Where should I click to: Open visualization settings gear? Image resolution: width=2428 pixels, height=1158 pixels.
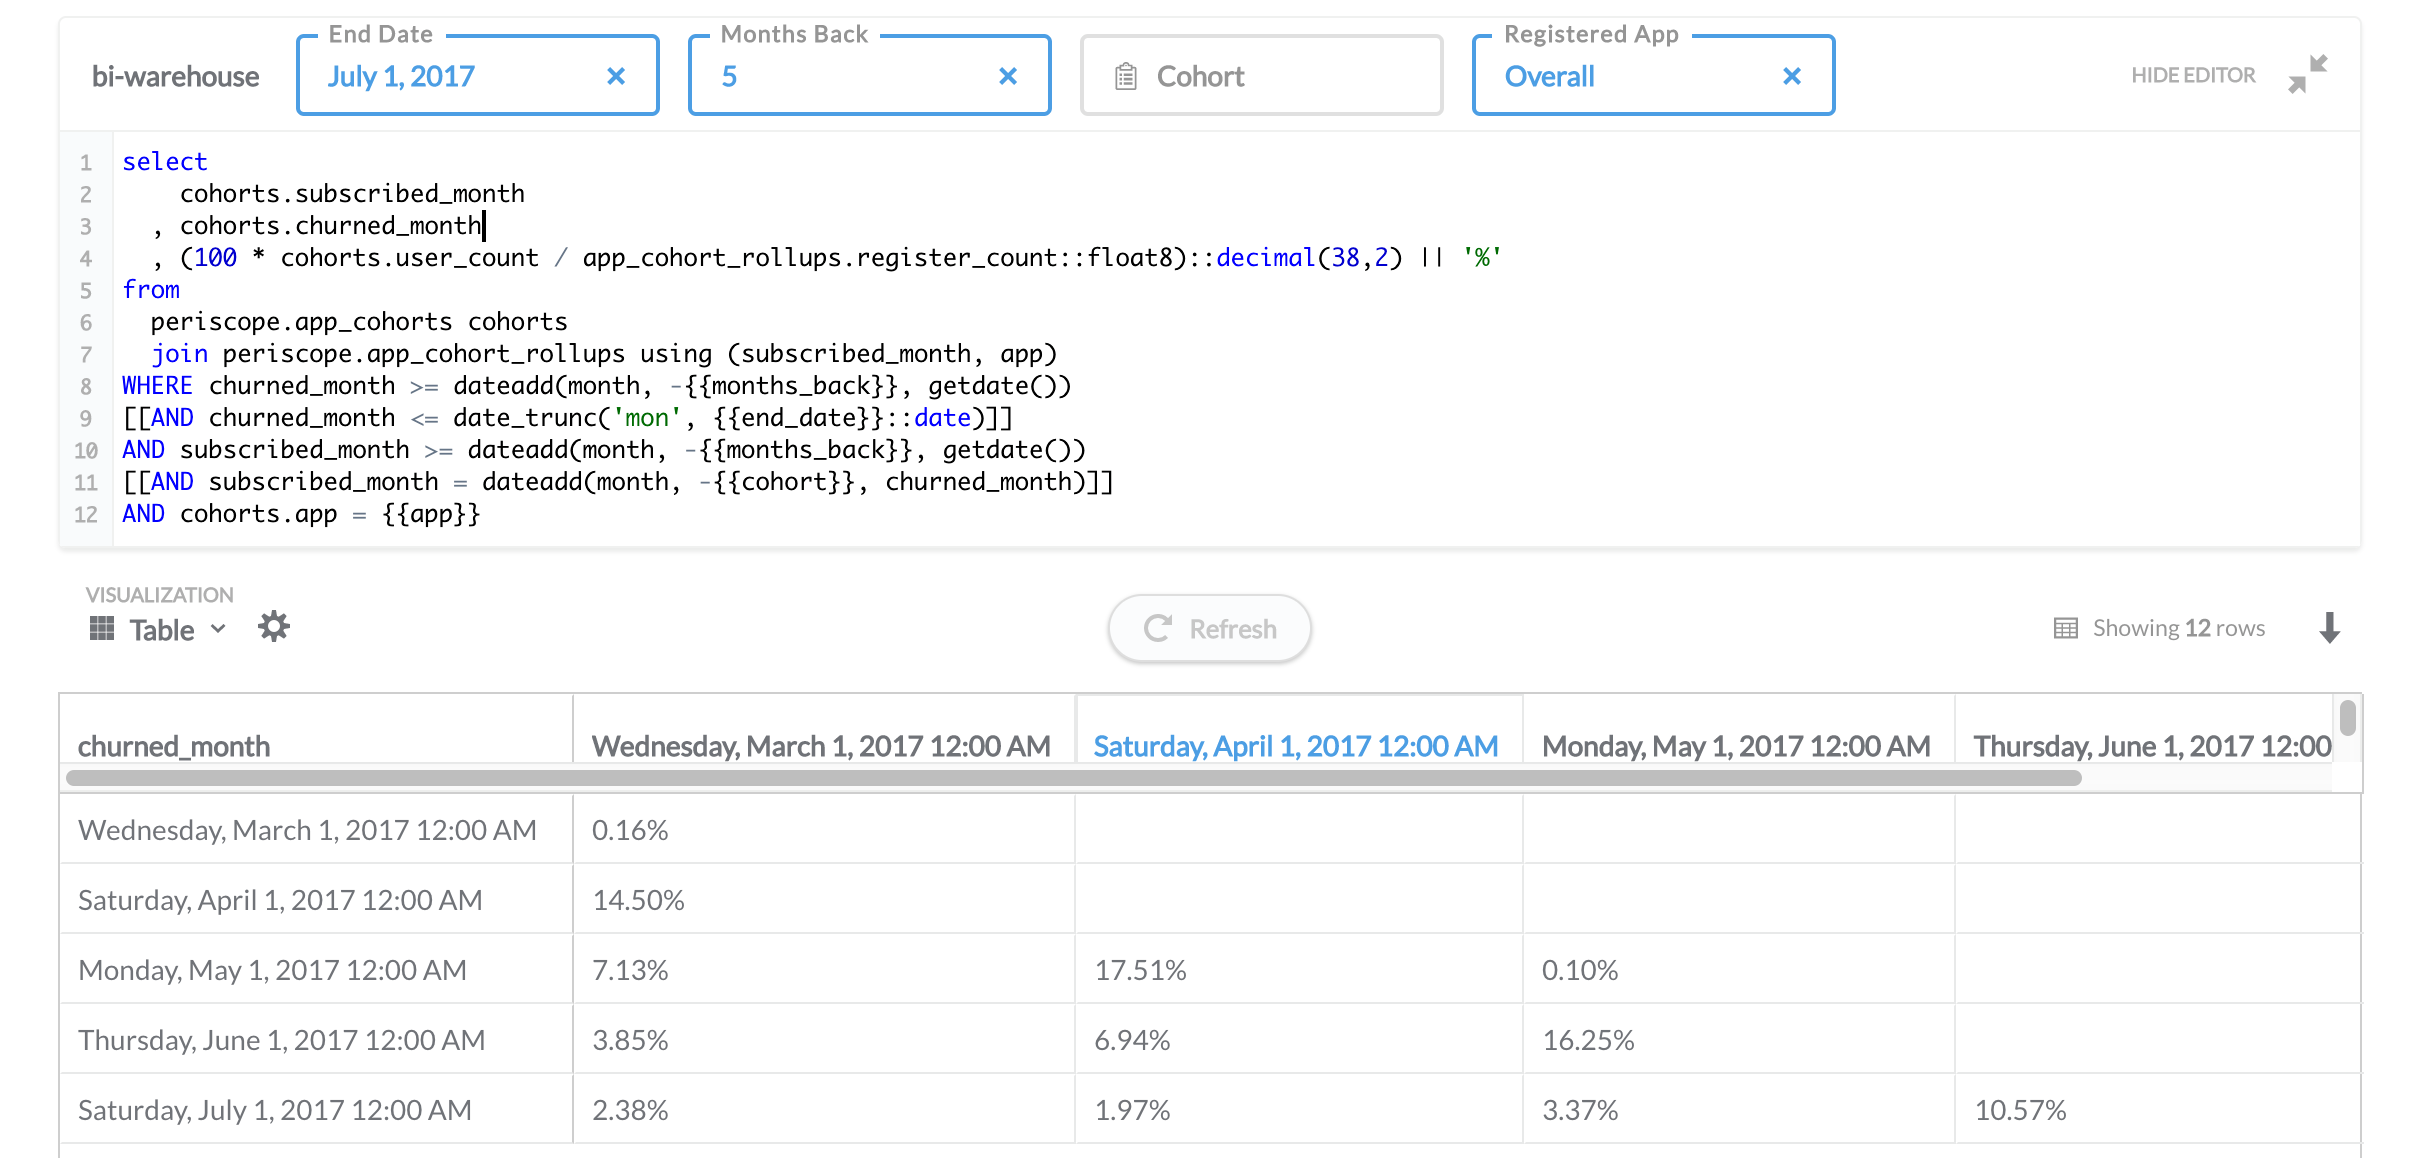(x=273, y=627)
